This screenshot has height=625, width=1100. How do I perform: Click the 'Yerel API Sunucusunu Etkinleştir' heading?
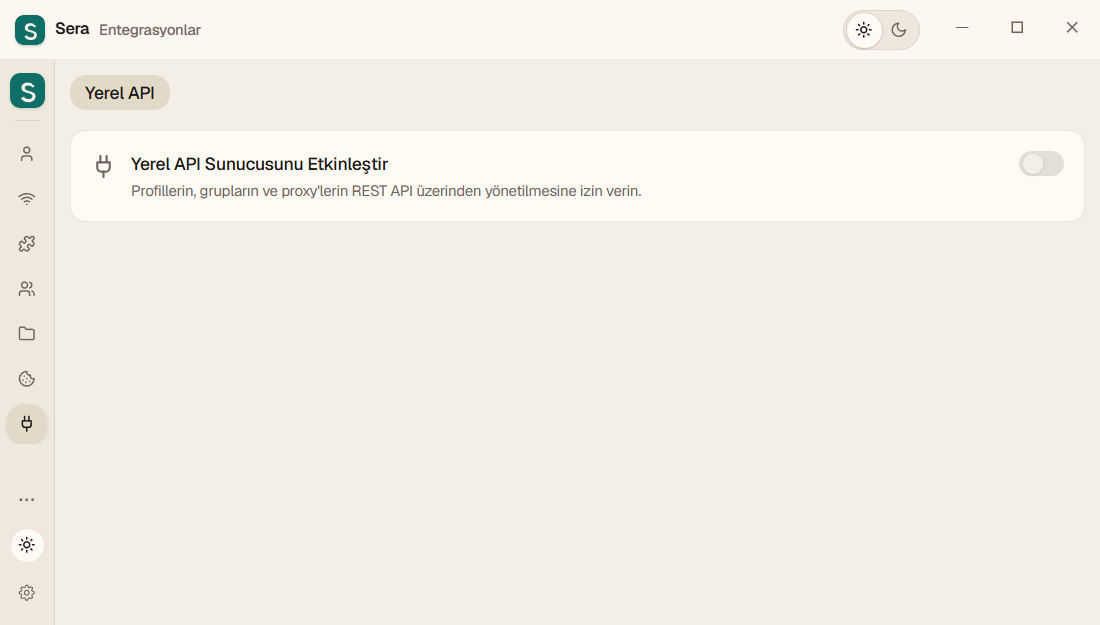click(260, 164)
